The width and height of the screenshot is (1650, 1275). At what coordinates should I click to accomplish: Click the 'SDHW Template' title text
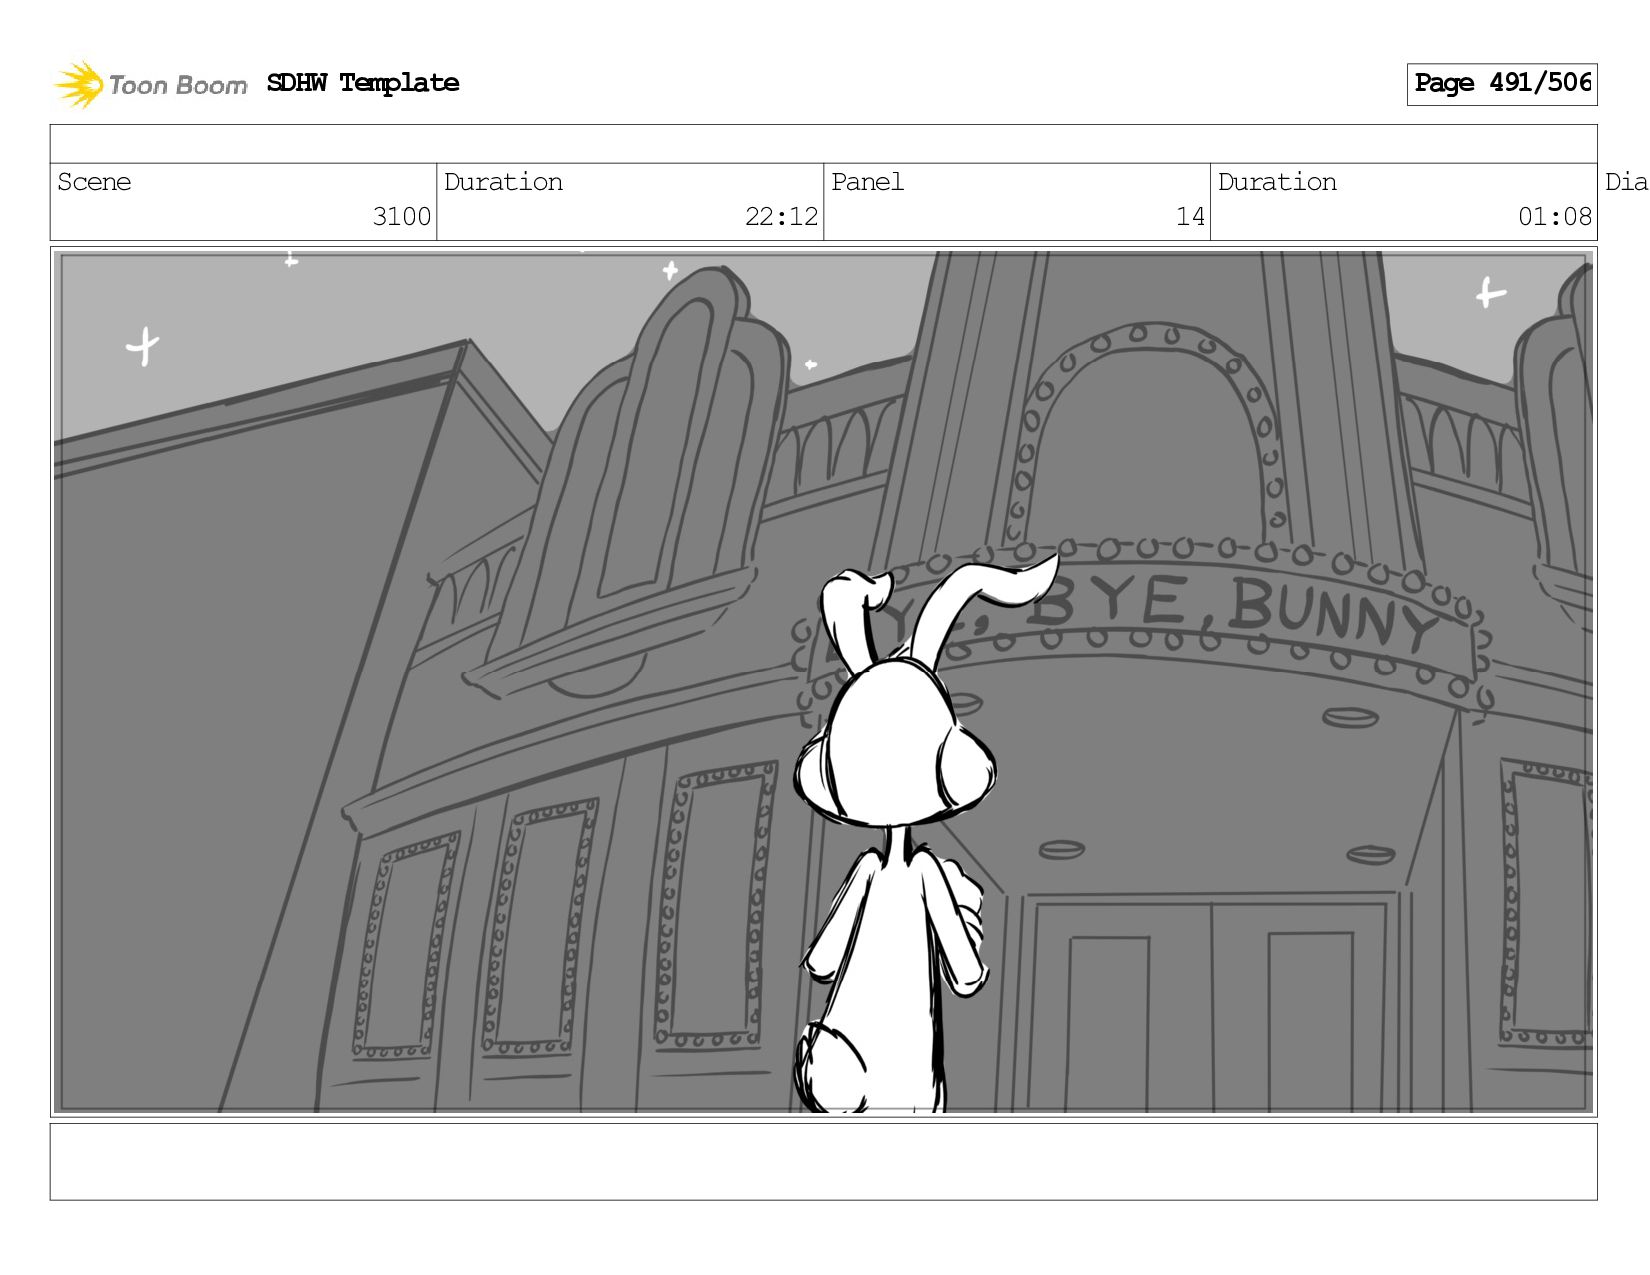[x=363, y=83]
